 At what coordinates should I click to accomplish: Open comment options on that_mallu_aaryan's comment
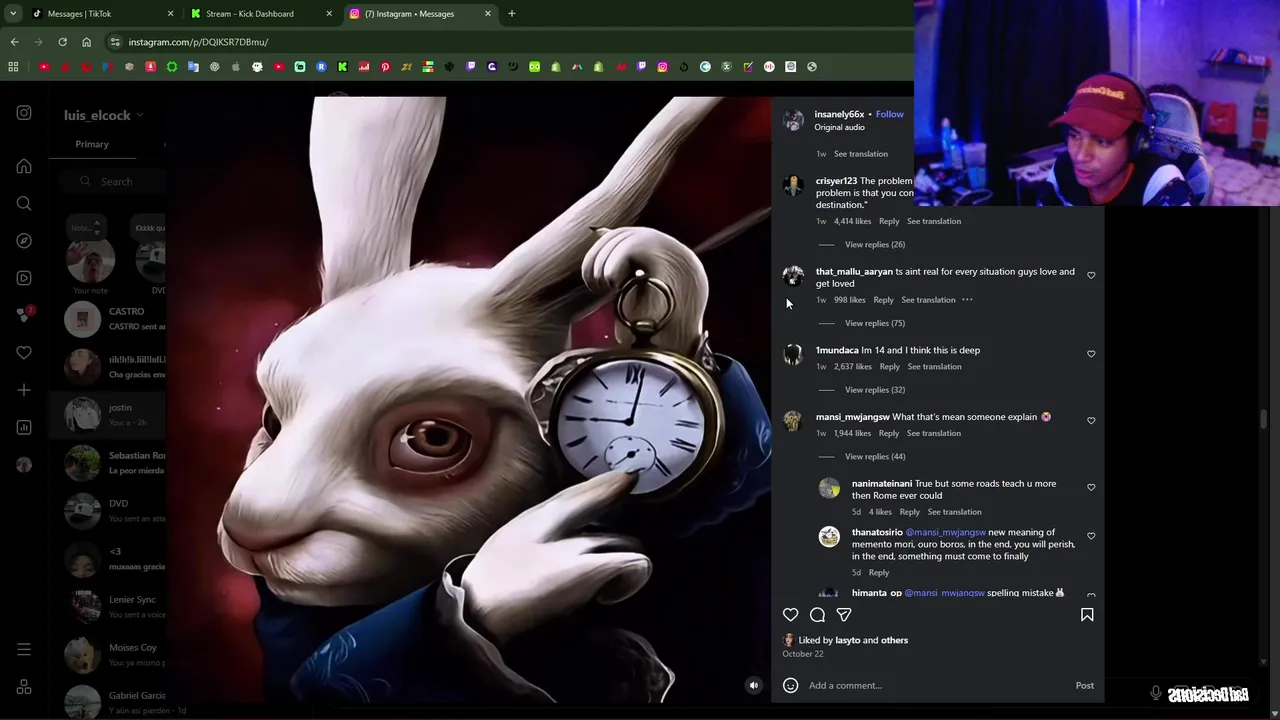click(x=967, y=300)
